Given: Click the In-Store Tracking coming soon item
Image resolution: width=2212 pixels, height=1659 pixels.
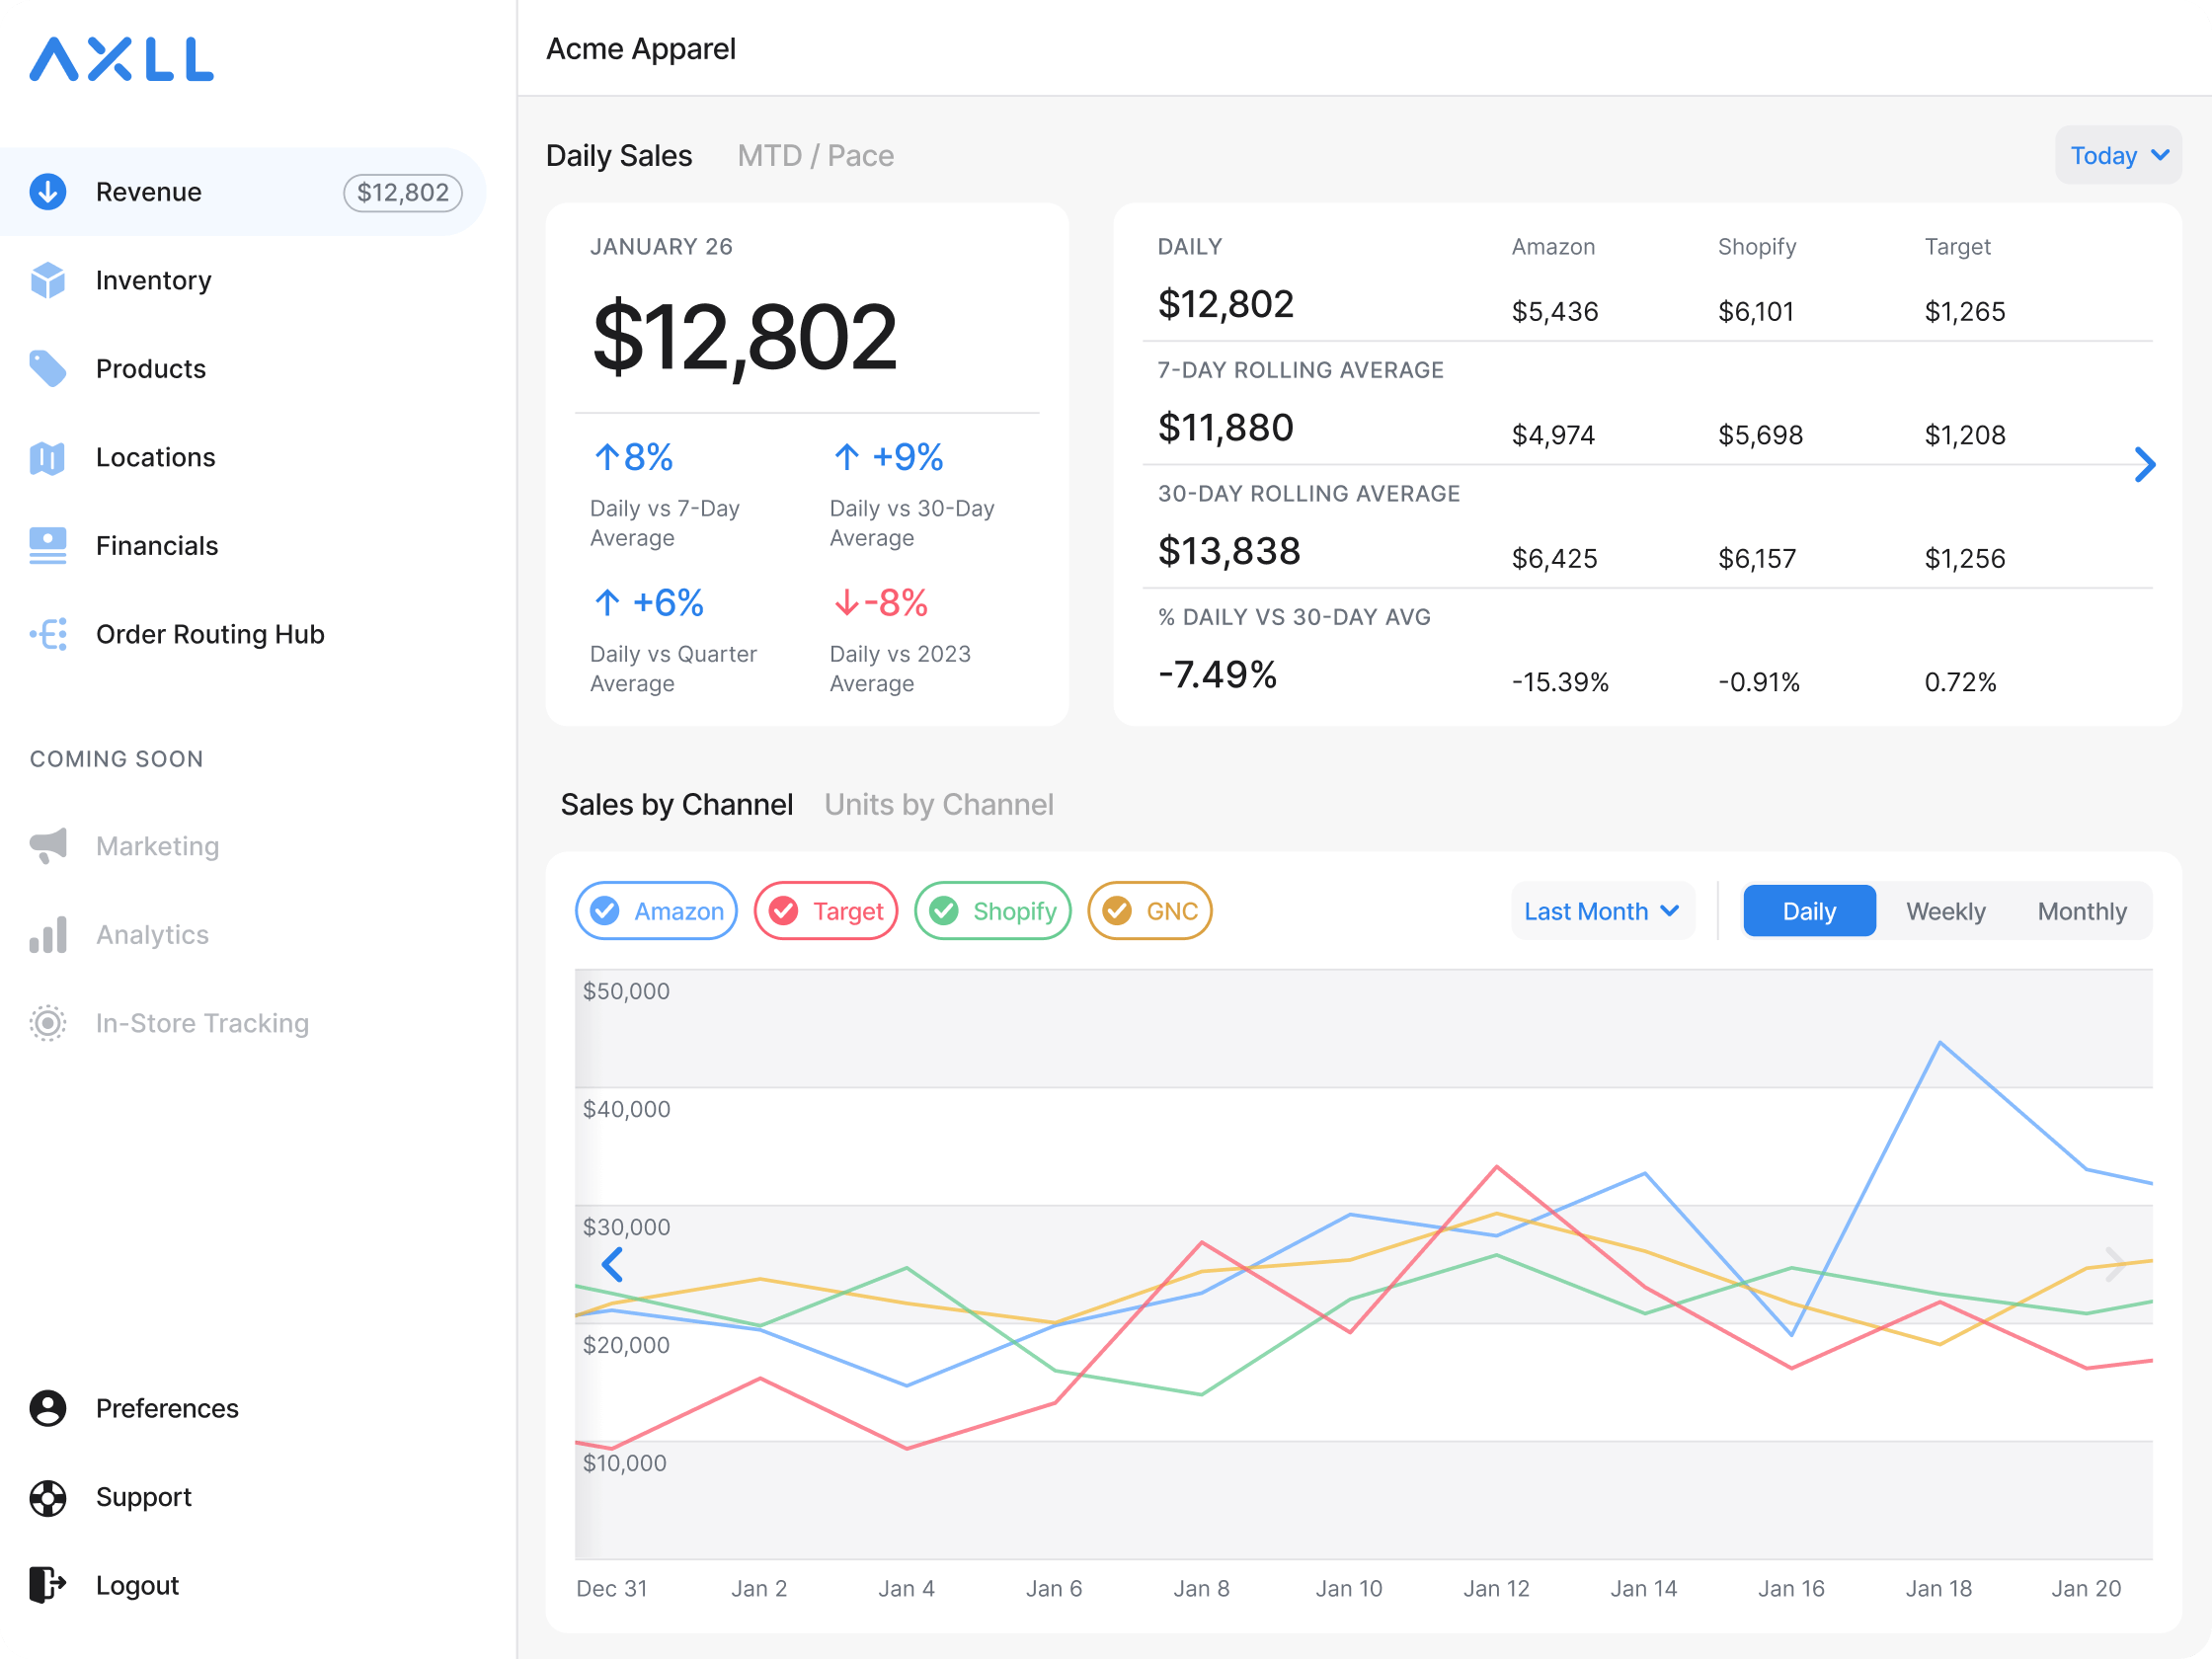Looking at the screenshot, I should (x=243, y=1023).
